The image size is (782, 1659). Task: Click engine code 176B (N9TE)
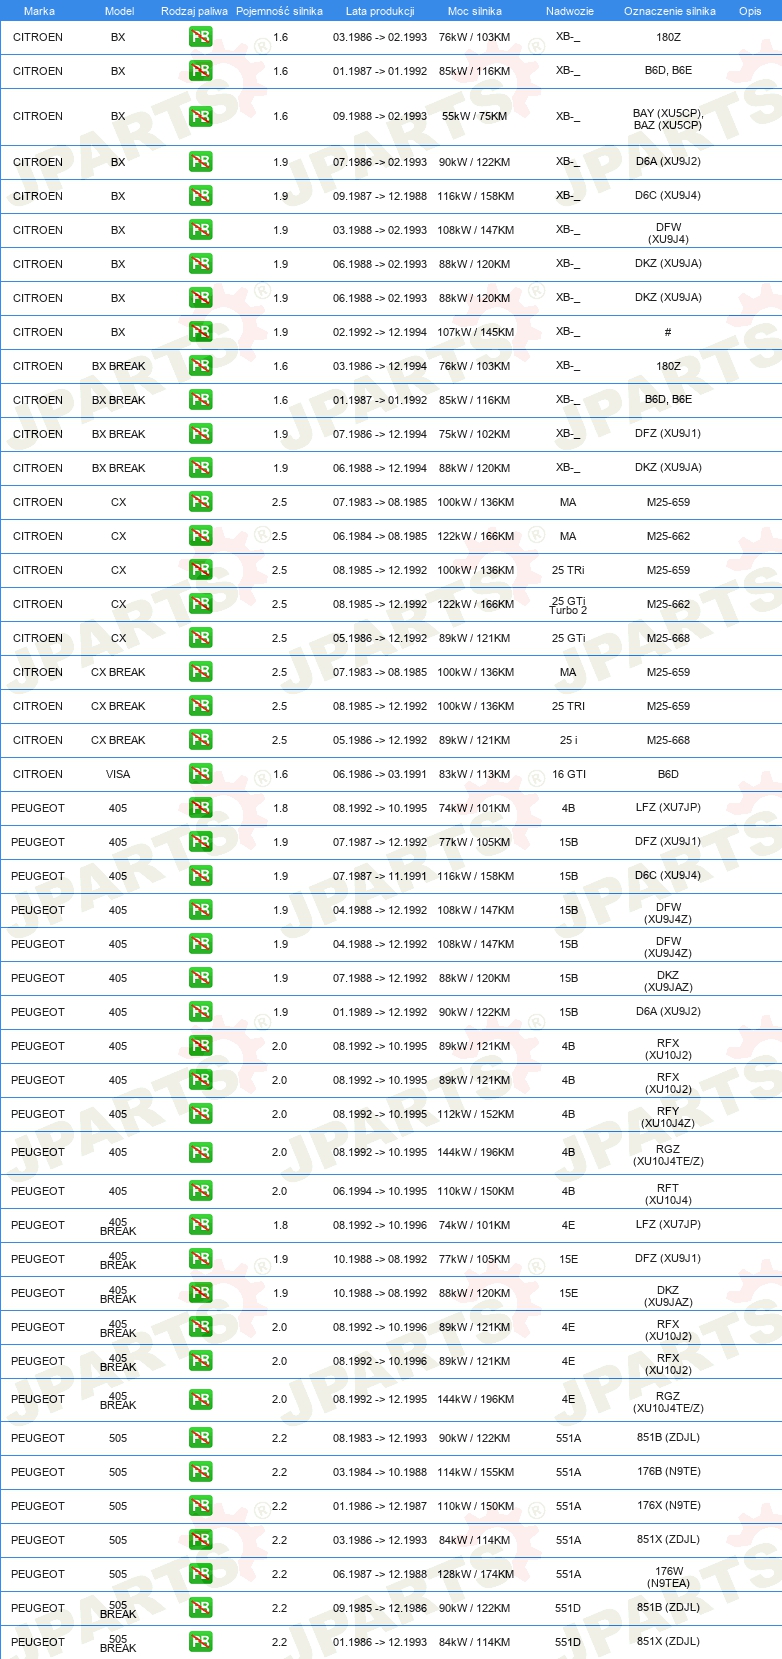pos(668,1471)
